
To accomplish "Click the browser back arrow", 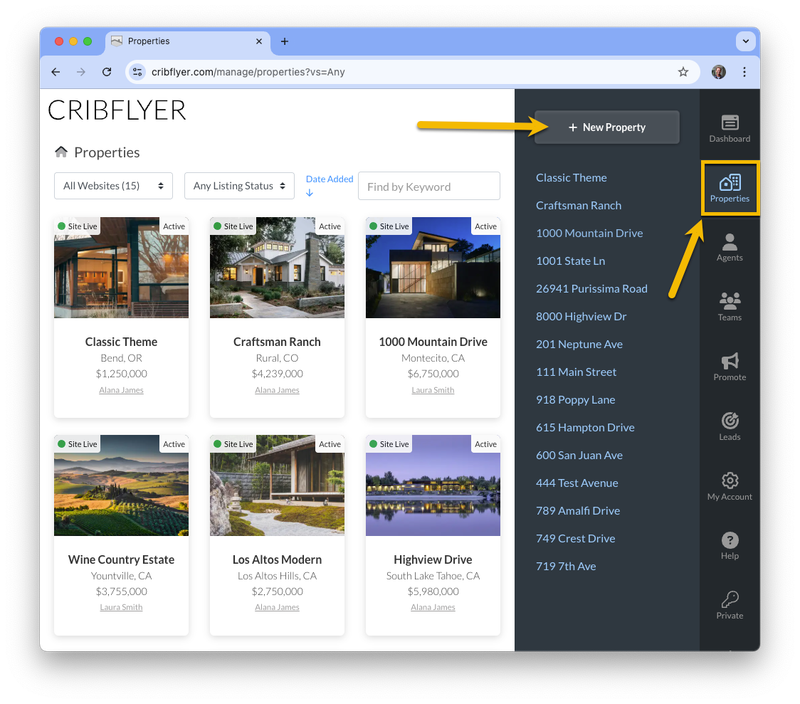I will [x=56, y=72].
